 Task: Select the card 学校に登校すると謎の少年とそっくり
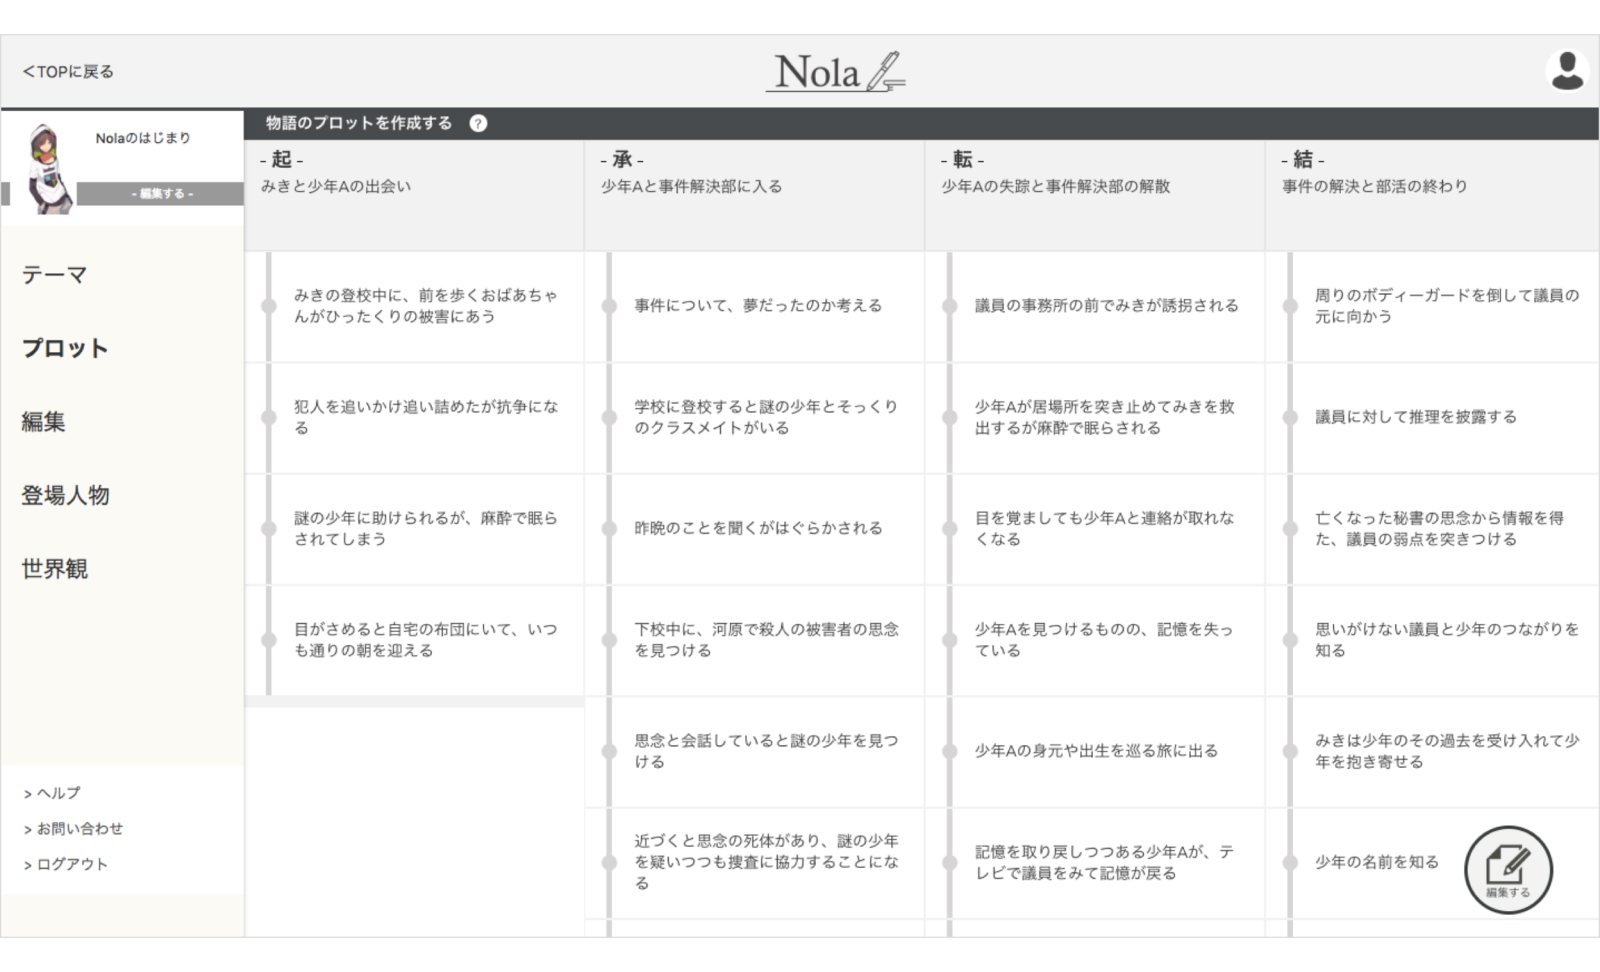pyautogui.click(x=755, y=417)
